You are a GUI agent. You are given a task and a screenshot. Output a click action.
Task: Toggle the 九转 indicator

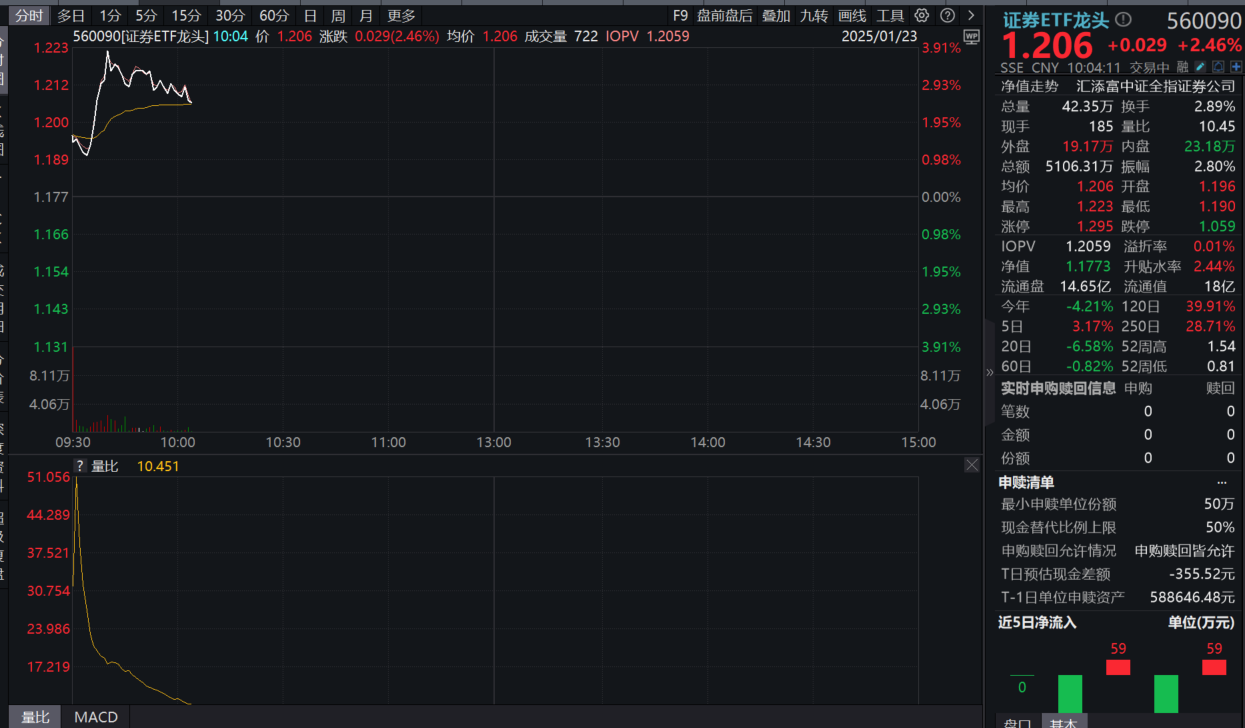click(814, 16)
